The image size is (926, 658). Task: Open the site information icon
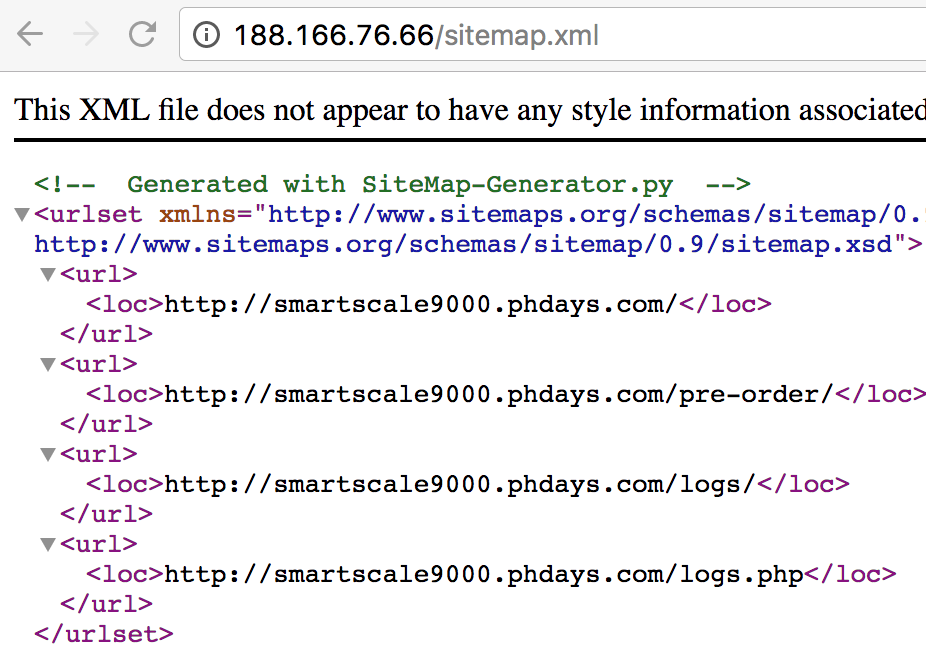(x=206, y=36)
